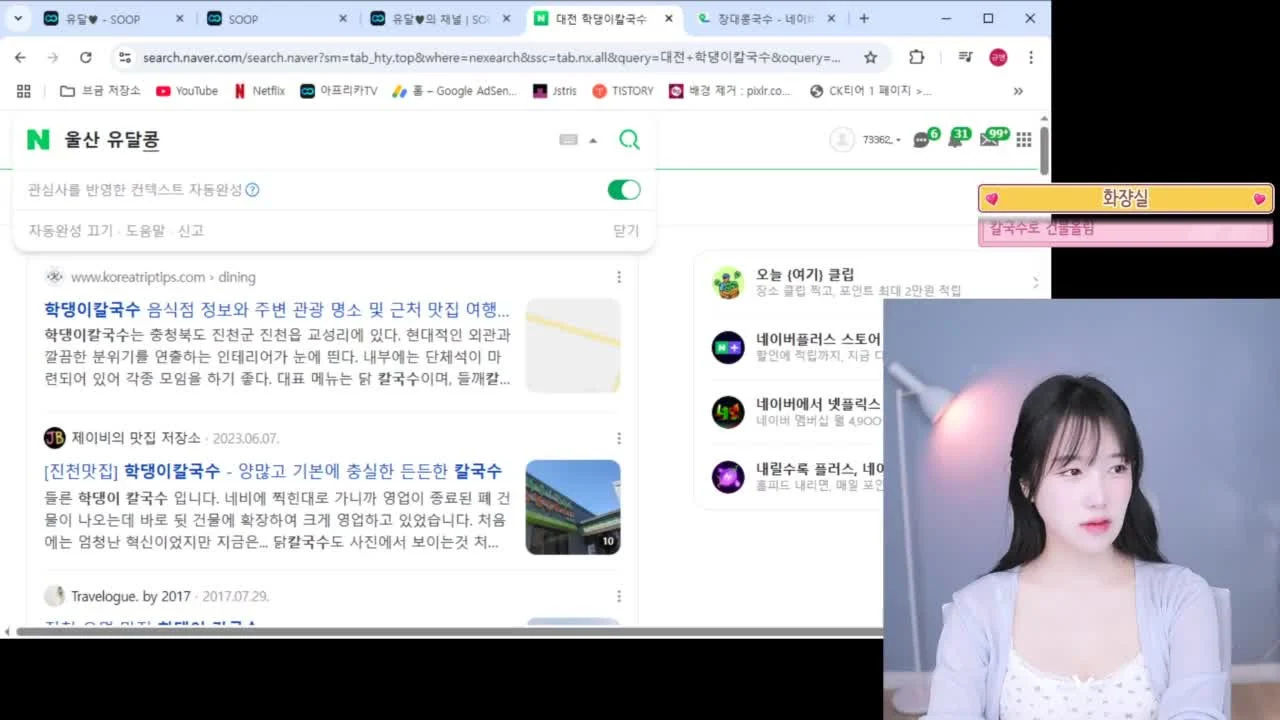Click the green Naver search magnifier icon
Viewport: 1280px width, 720px height.
coord(629,140)
